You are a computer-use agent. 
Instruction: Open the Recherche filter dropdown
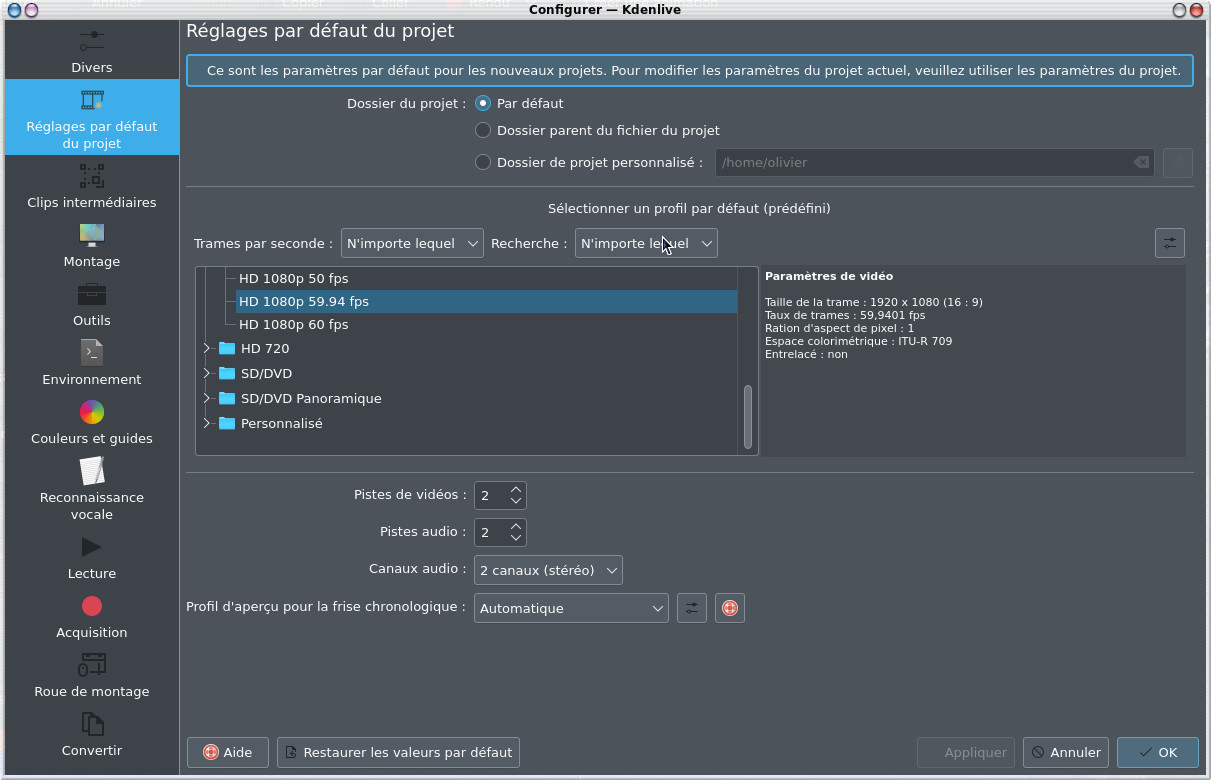pos(646,243)
